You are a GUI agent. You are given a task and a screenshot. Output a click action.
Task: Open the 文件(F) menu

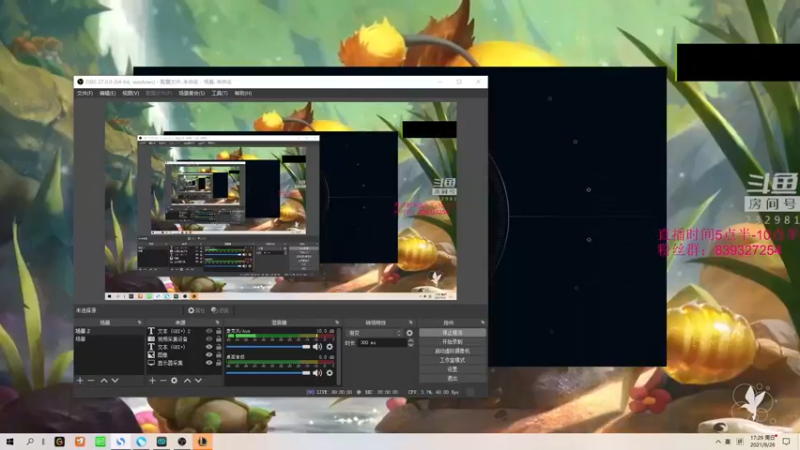click(85, 93)
